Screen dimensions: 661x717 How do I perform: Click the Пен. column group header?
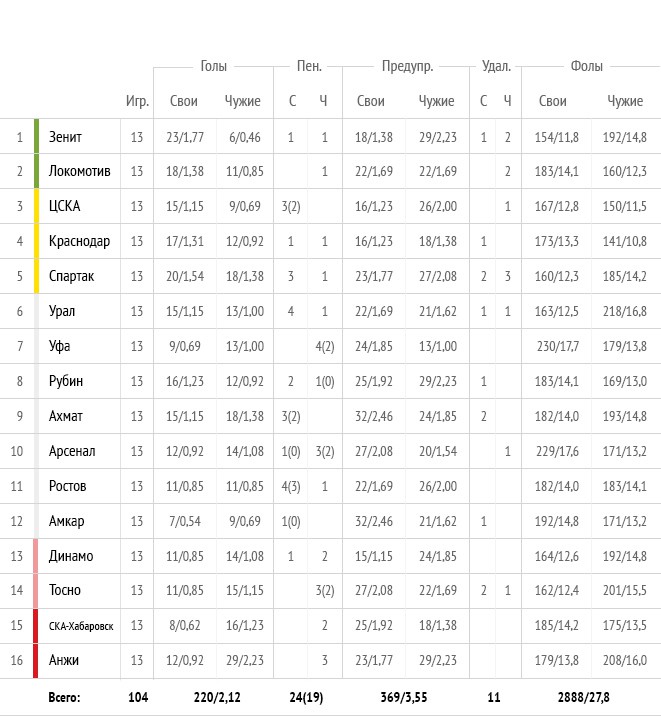pos(309,66)
